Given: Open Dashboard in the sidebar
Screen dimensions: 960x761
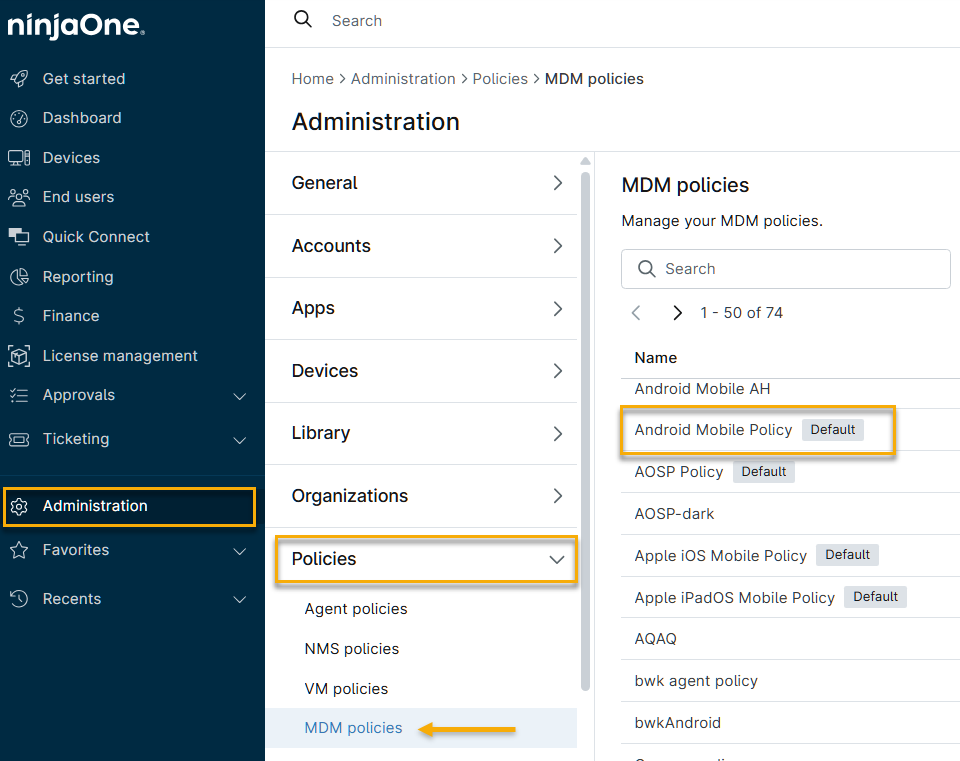Looking at the screenshot, I should (82, 118).
